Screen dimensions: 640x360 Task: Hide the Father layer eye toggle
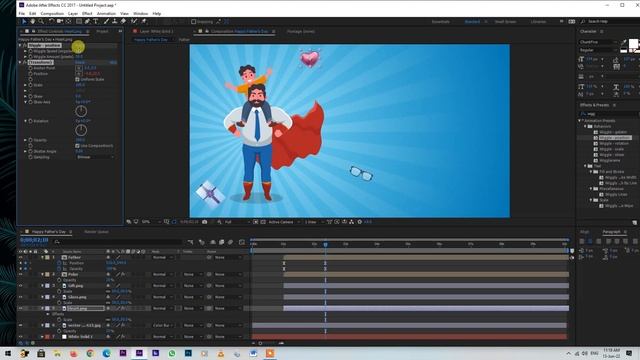[20, 258]
